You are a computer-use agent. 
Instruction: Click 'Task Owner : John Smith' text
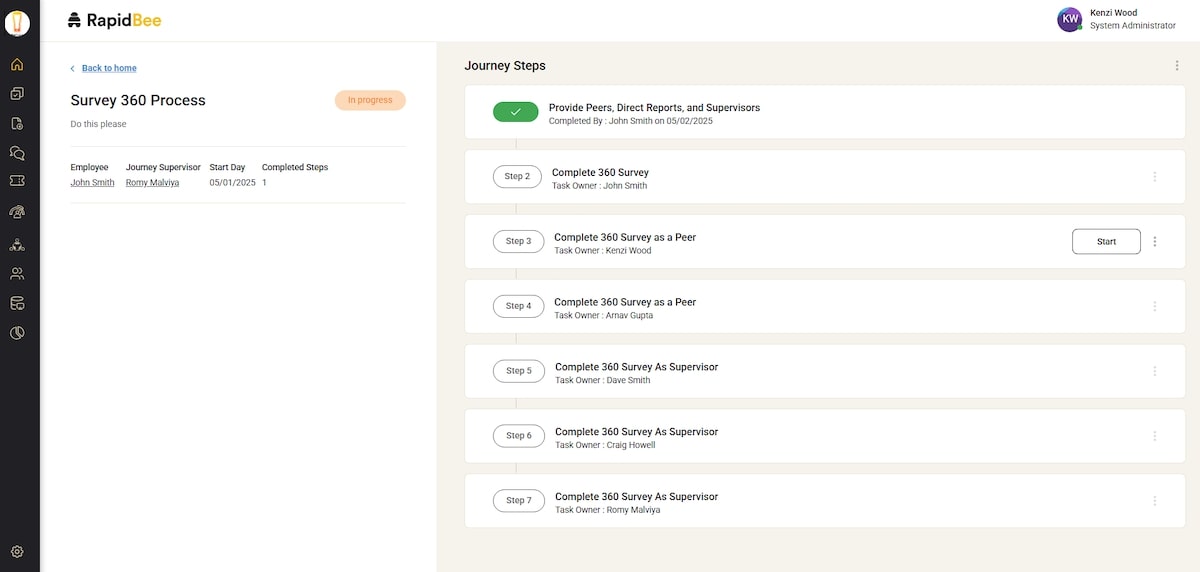599,186
